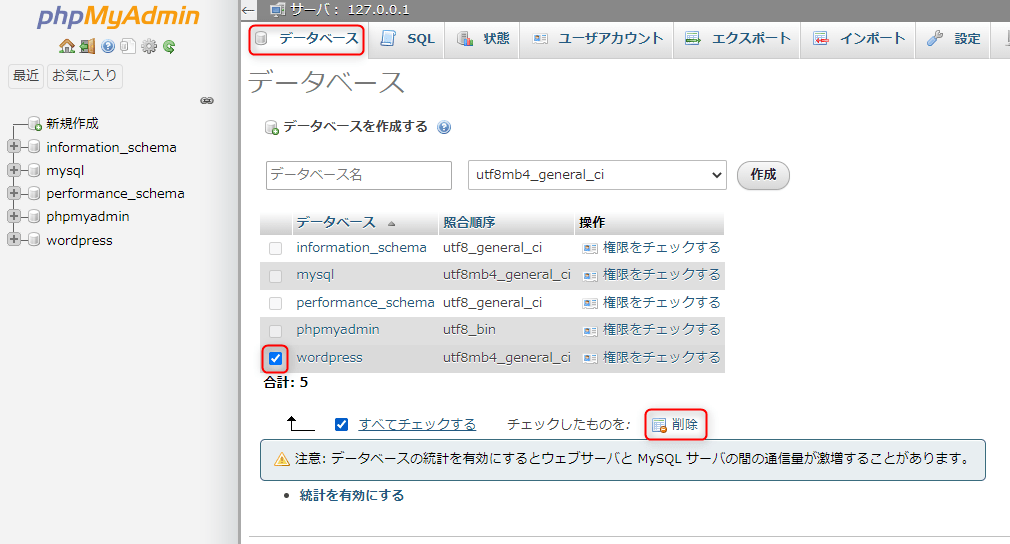1010x544 pixels.
Task: Click the お気に入り button in sidebar
Action: (84, 76)
